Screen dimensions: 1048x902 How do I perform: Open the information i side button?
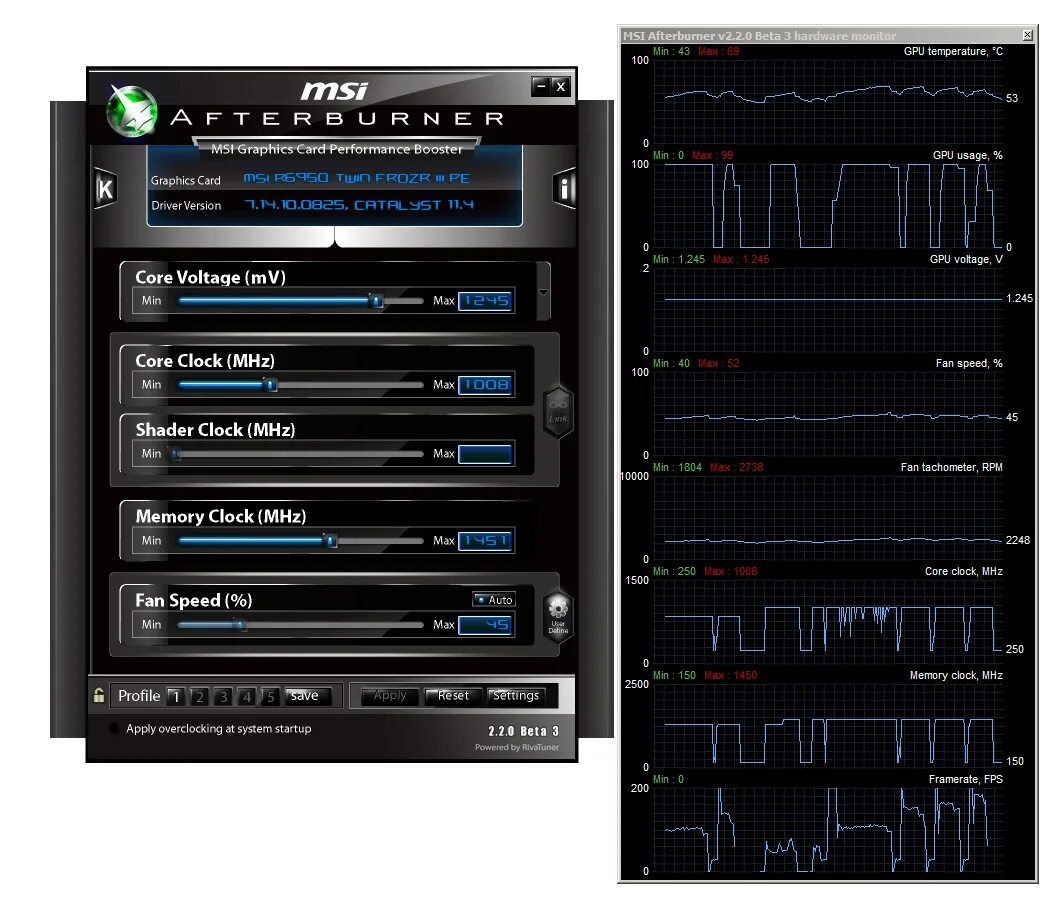click(x=564, y=188)
